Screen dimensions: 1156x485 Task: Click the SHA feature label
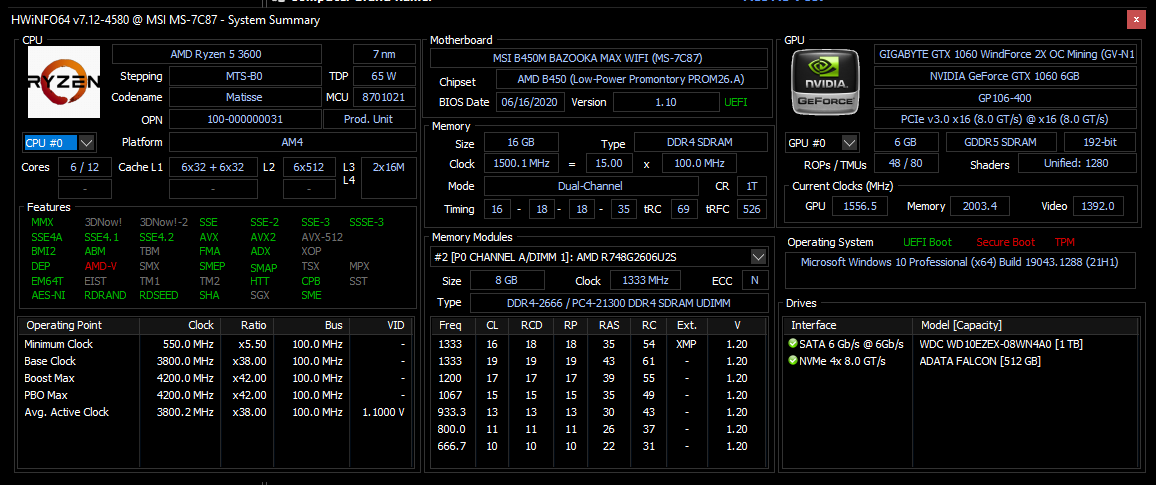(209, 296)
